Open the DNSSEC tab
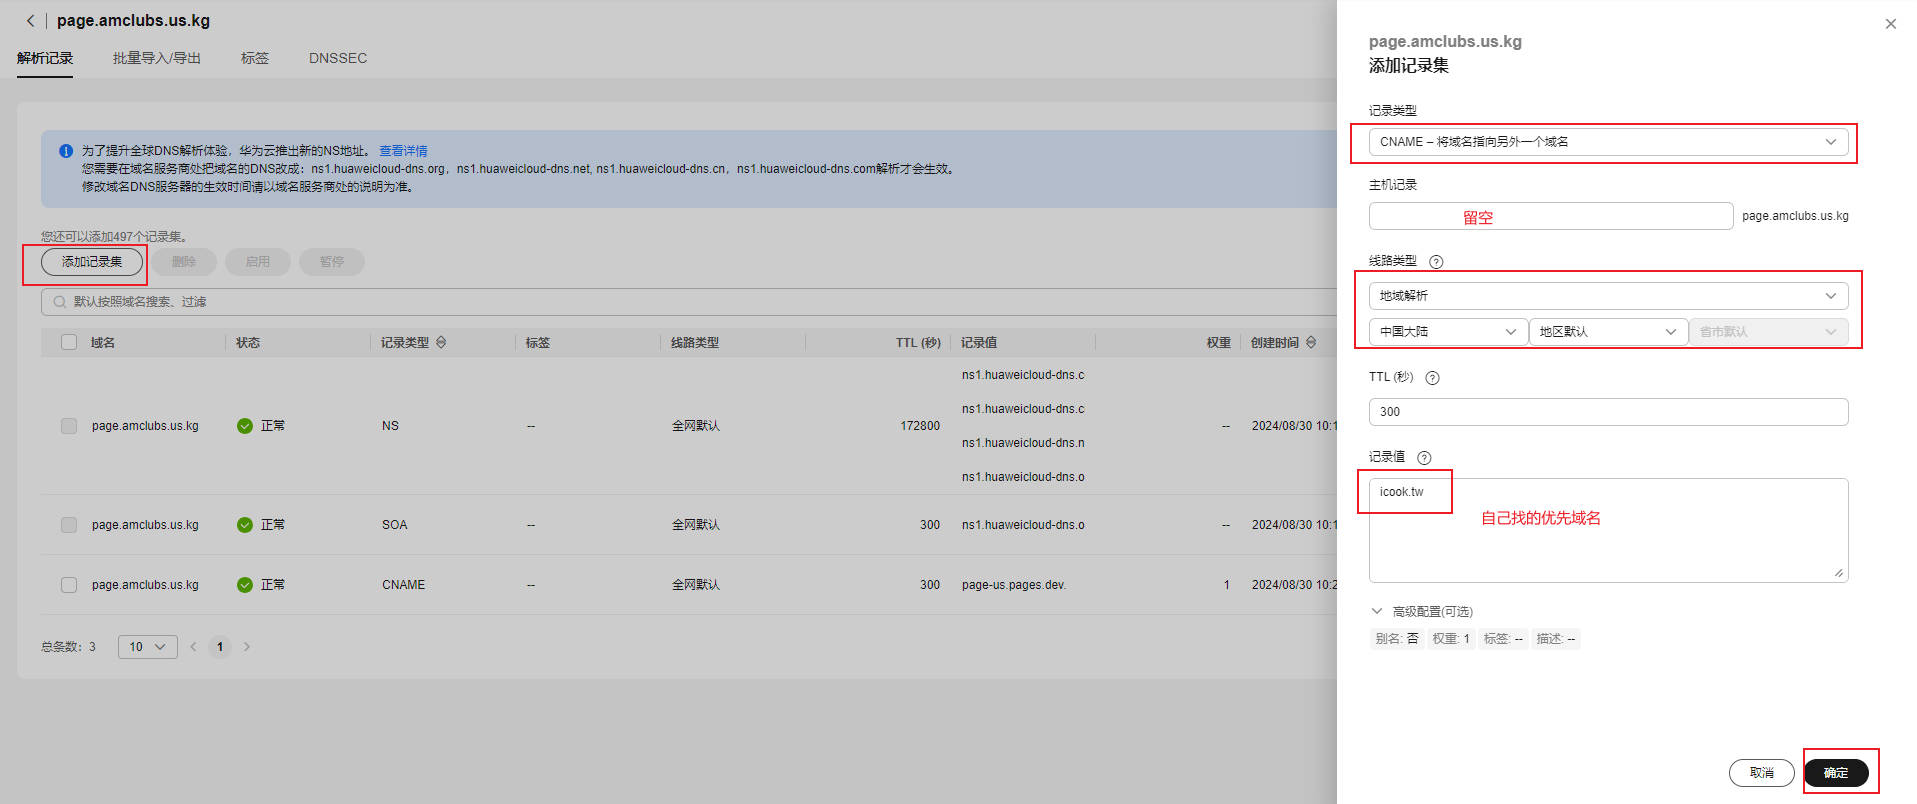1917x804 pixels. pyautogui.click(x=337, y=58)
